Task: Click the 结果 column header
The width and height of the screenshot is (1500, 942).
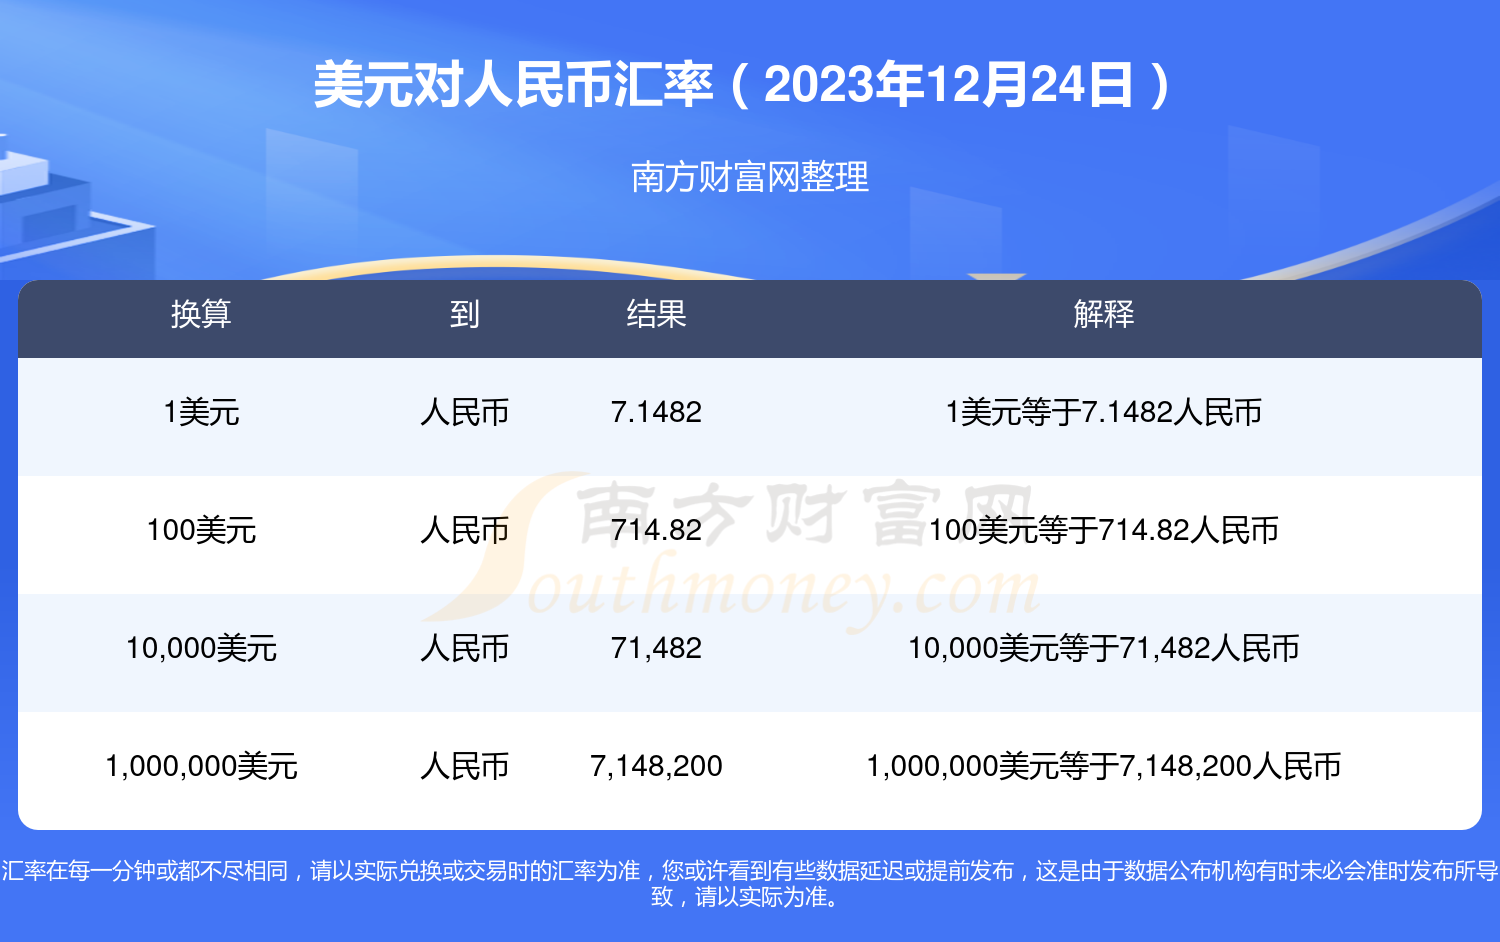Action: click(656, 314)
